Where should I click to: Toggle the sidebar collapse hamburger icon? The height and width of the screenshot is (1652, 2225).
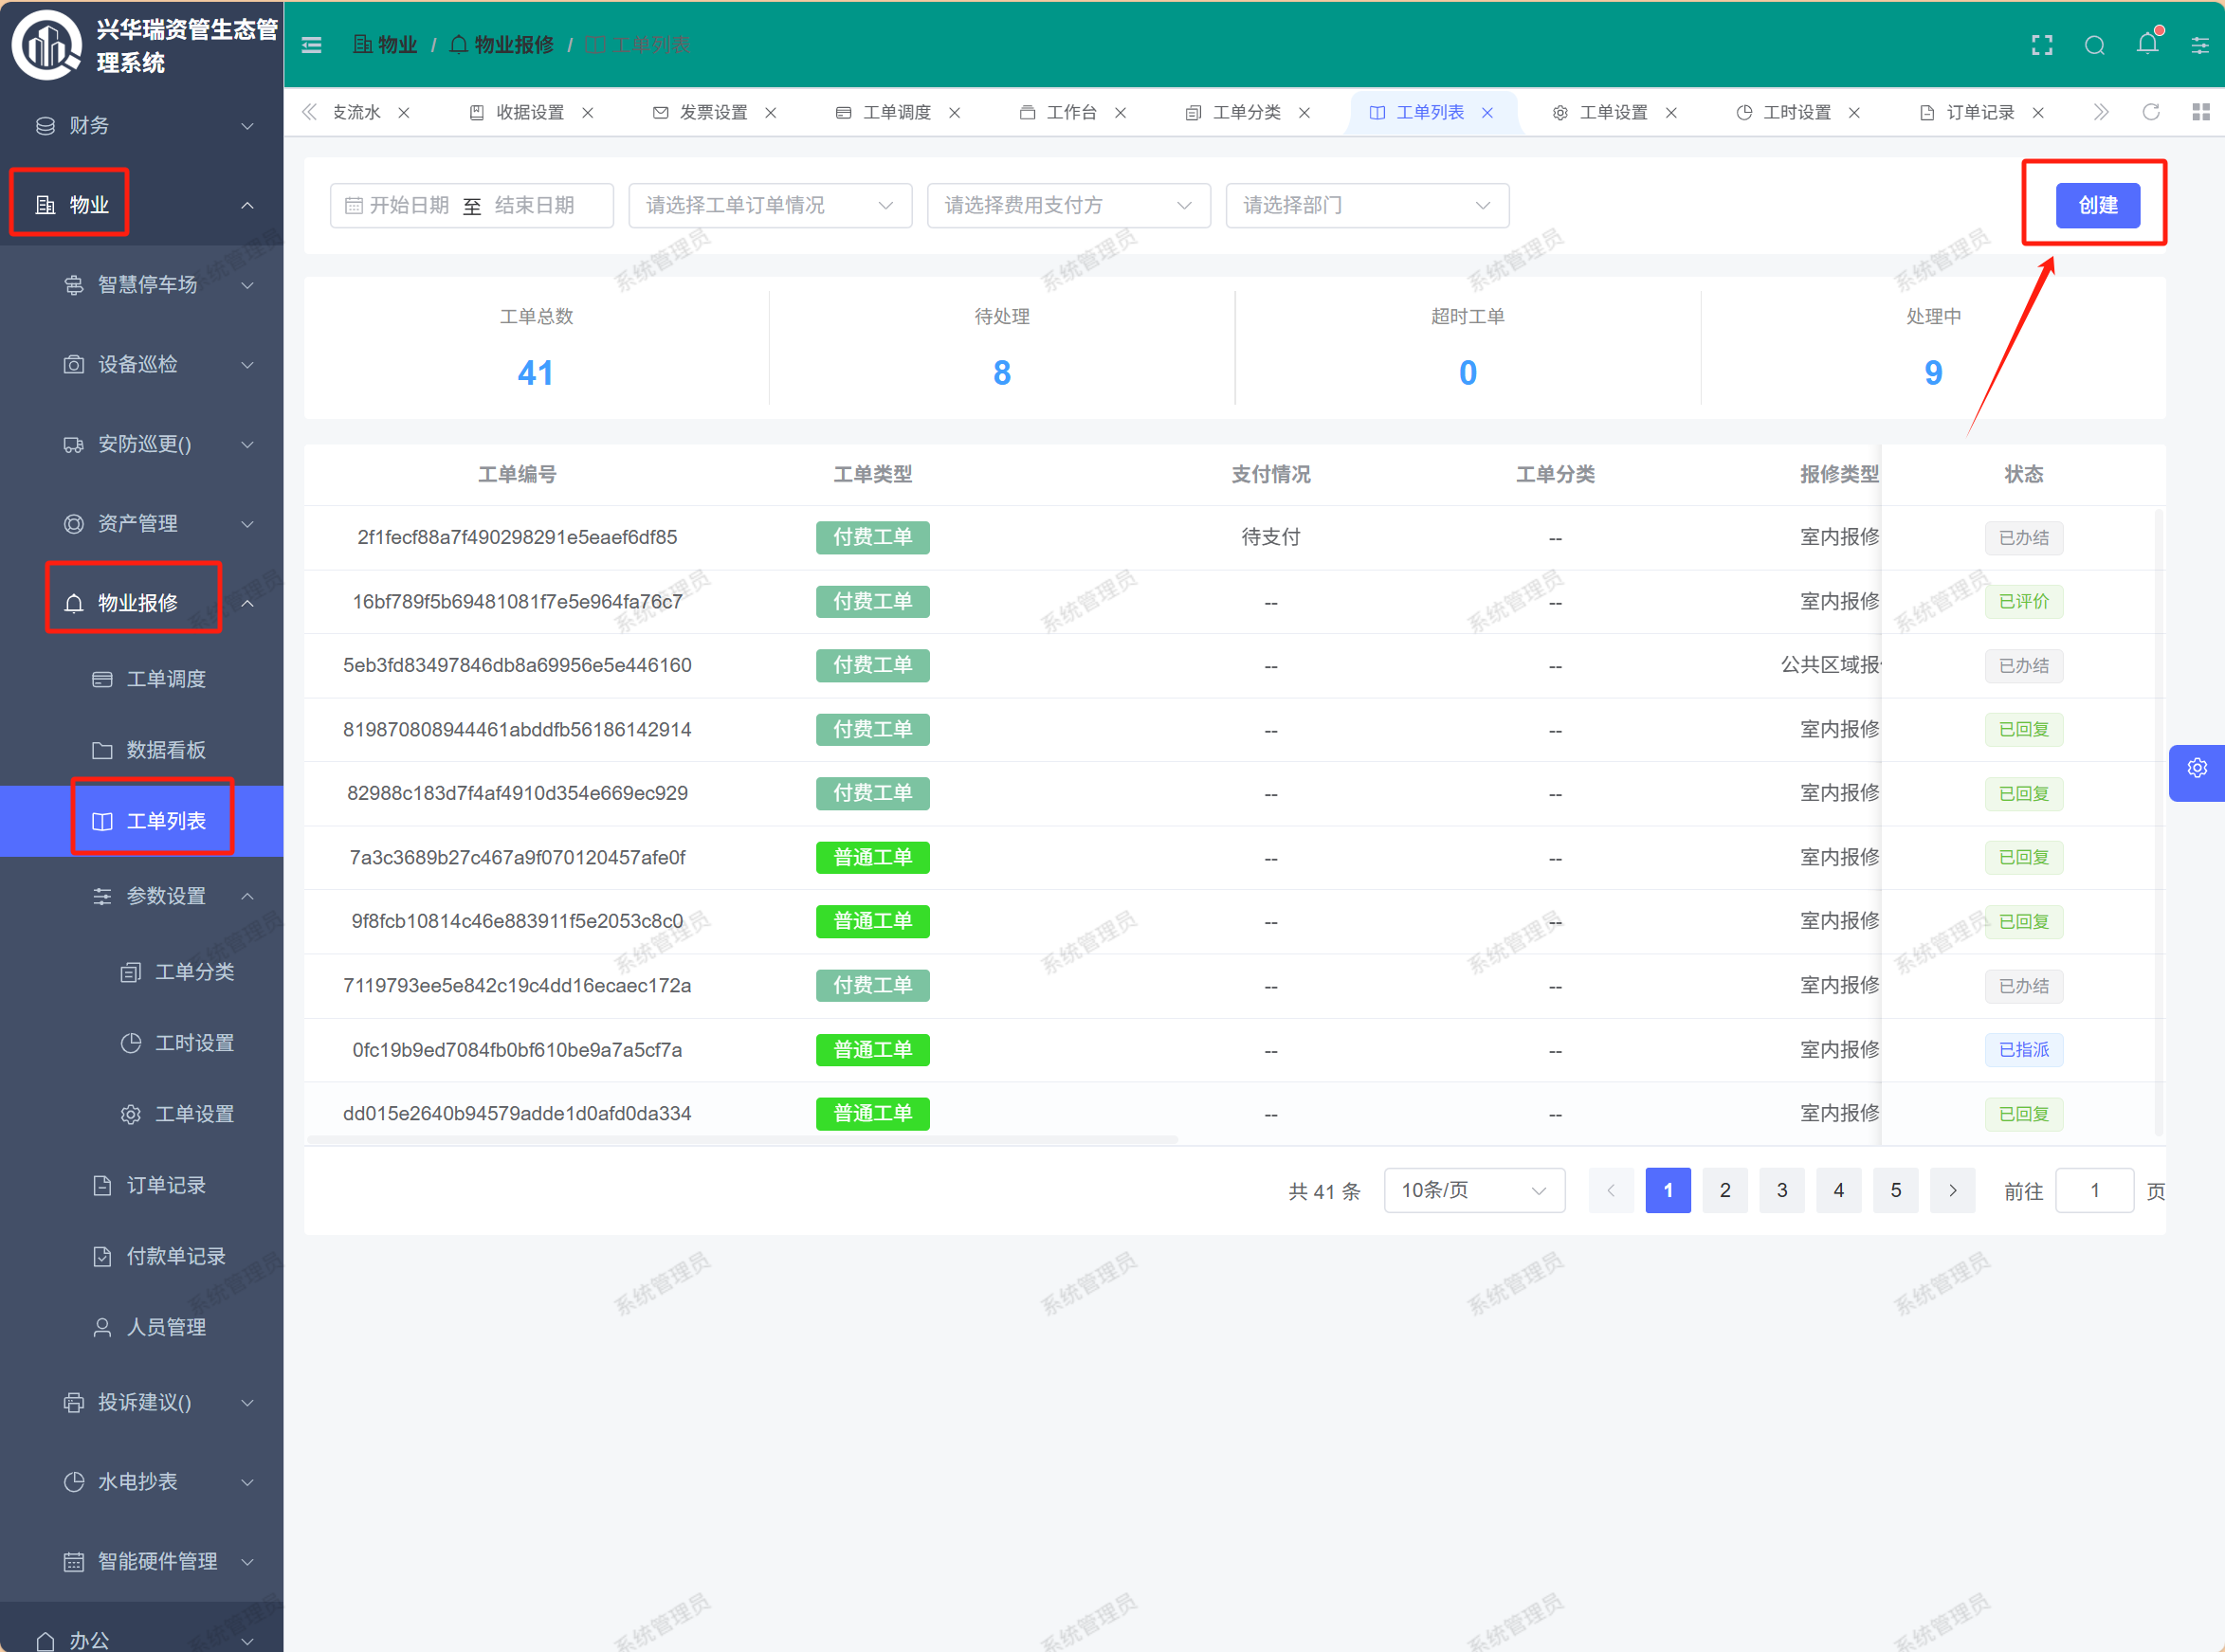(x=311, y=45)
